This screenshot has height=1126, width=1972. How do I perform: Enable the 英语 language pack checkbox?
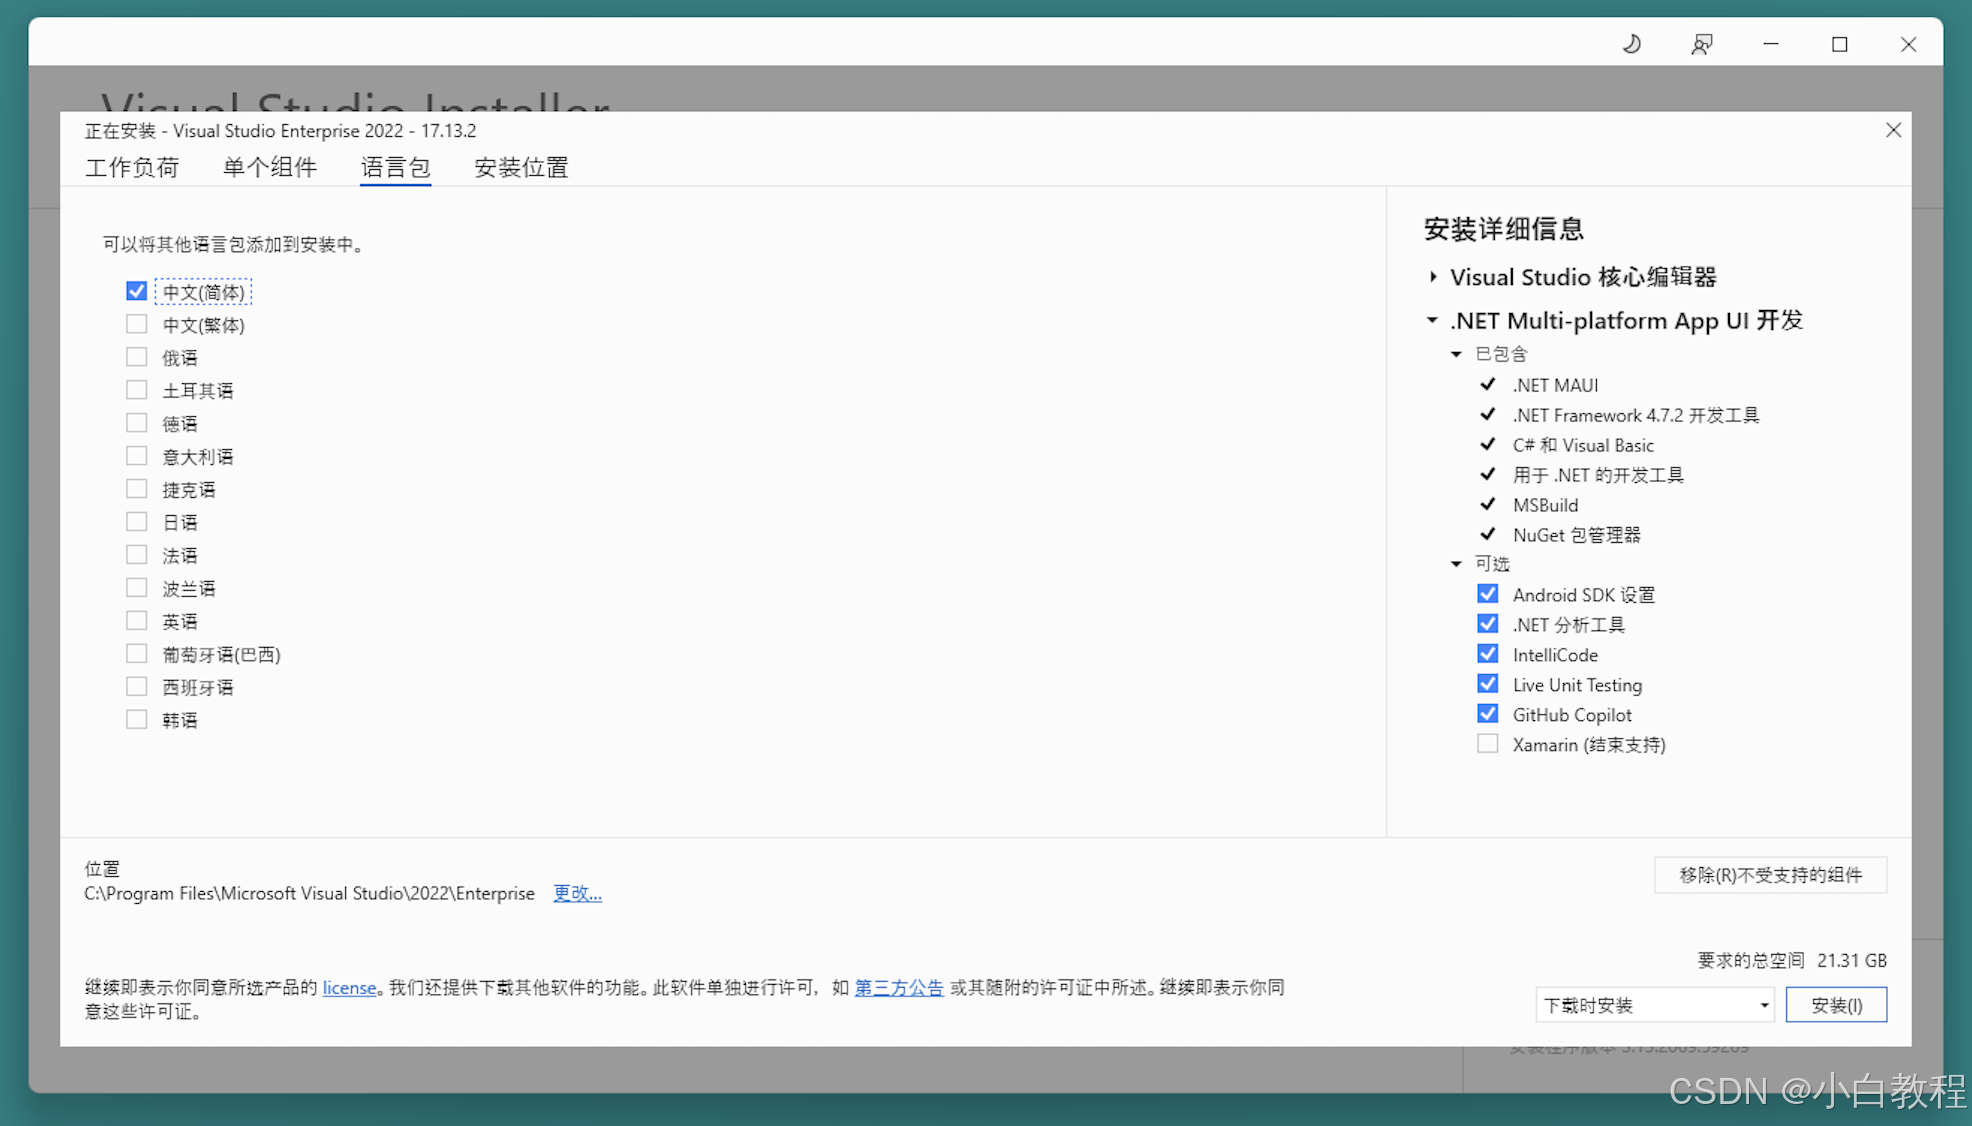137,621
